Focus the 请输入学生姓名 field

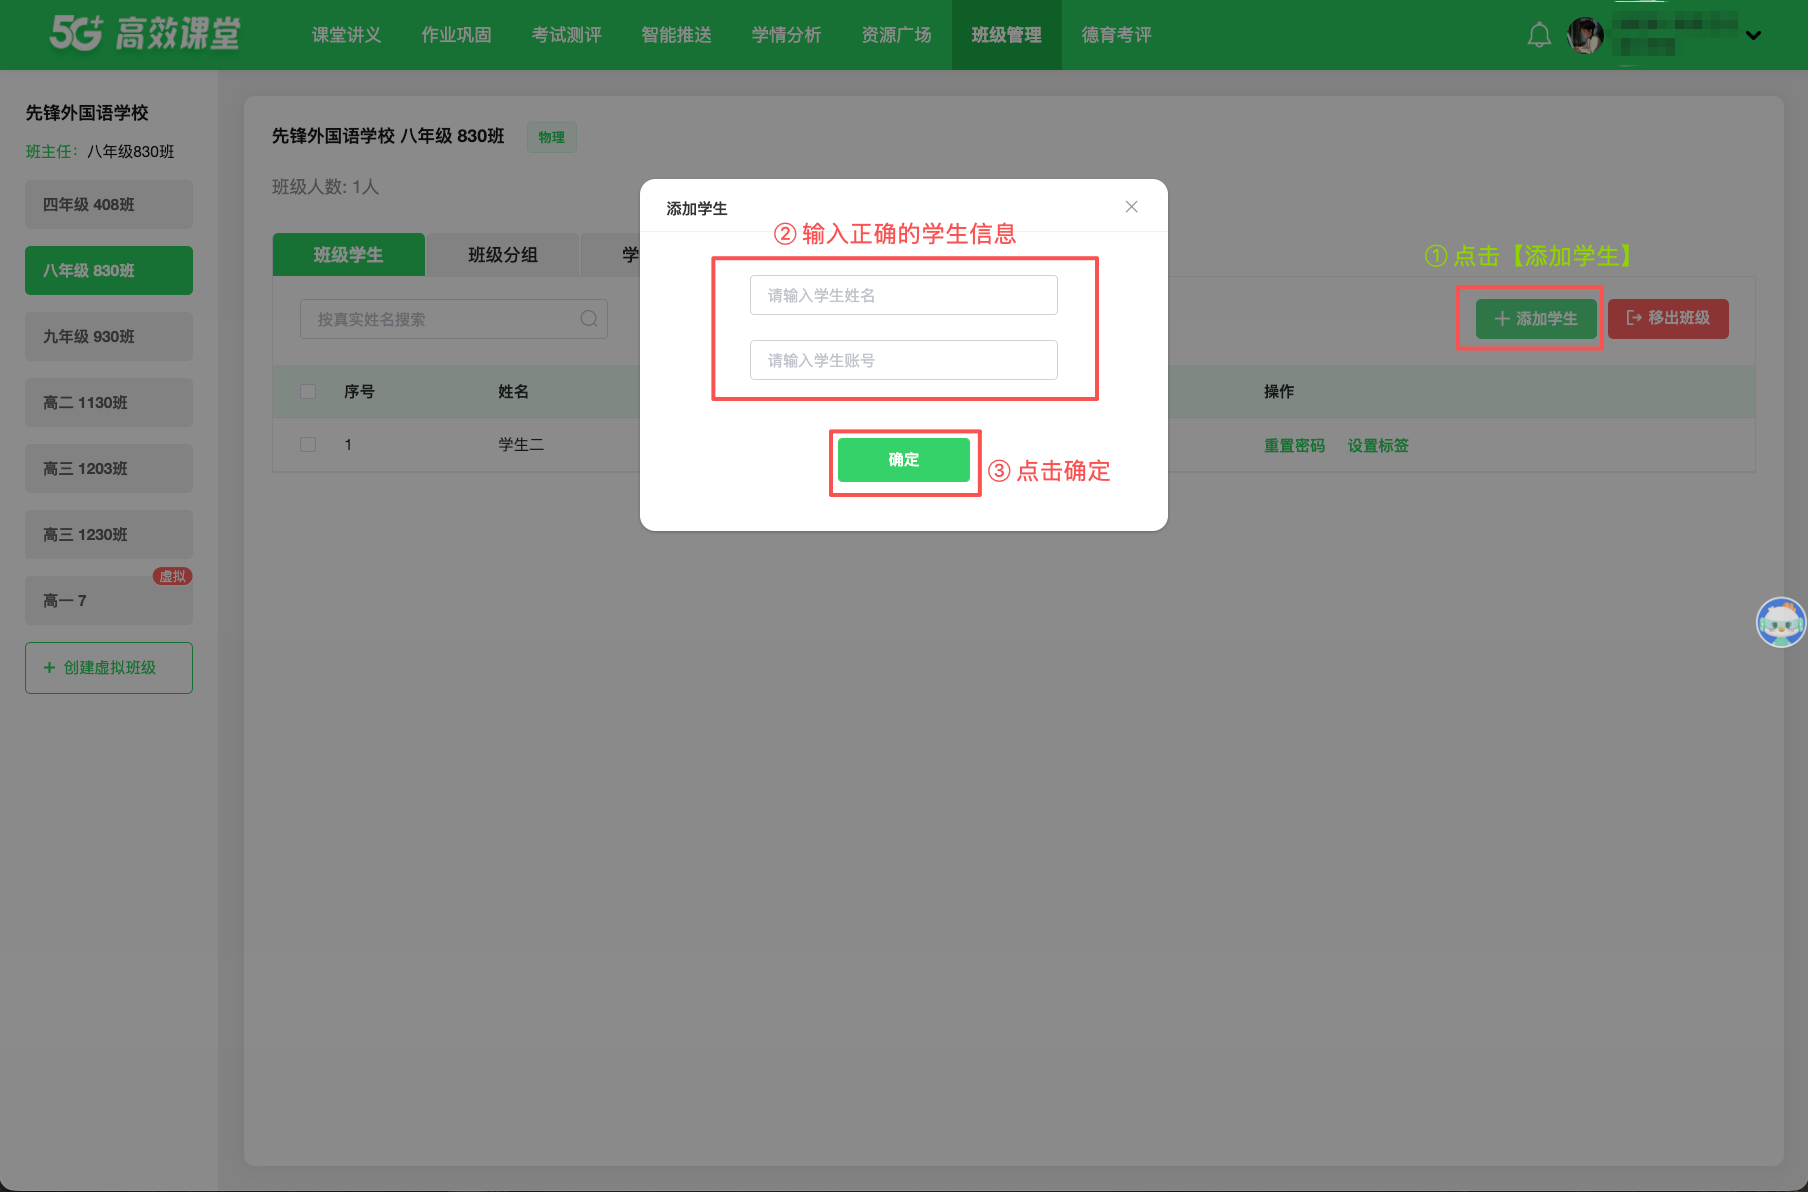pyautogui.click(x=903, y=295)
